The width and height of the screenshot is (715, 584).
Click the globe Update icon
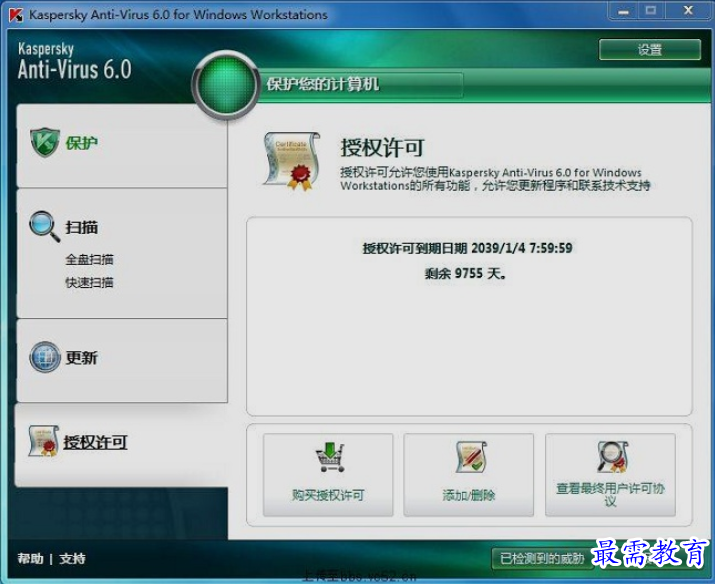click(x=45, y=357)
